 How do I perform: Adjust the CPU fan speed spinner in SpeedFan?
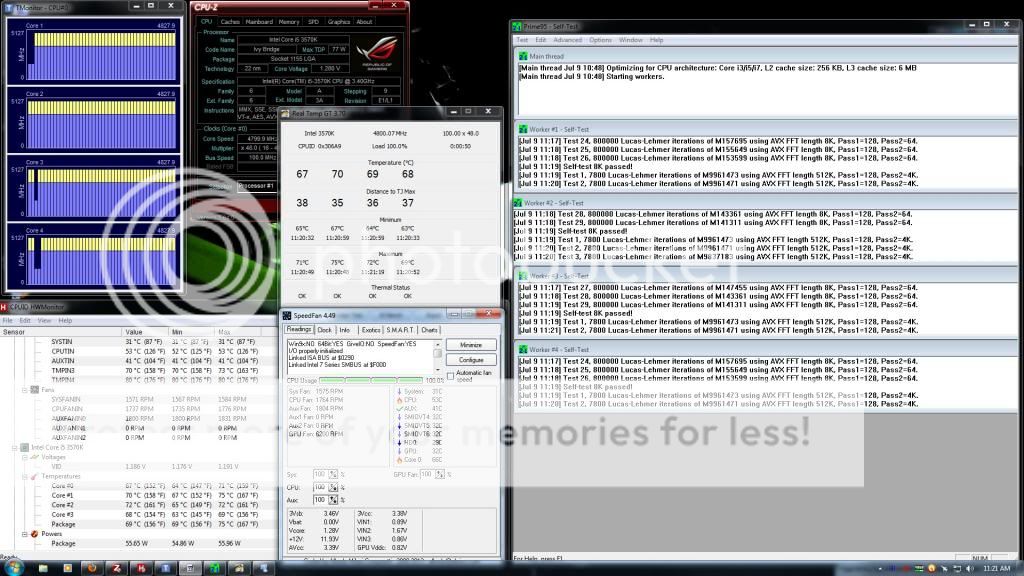[x=333, y=487]
